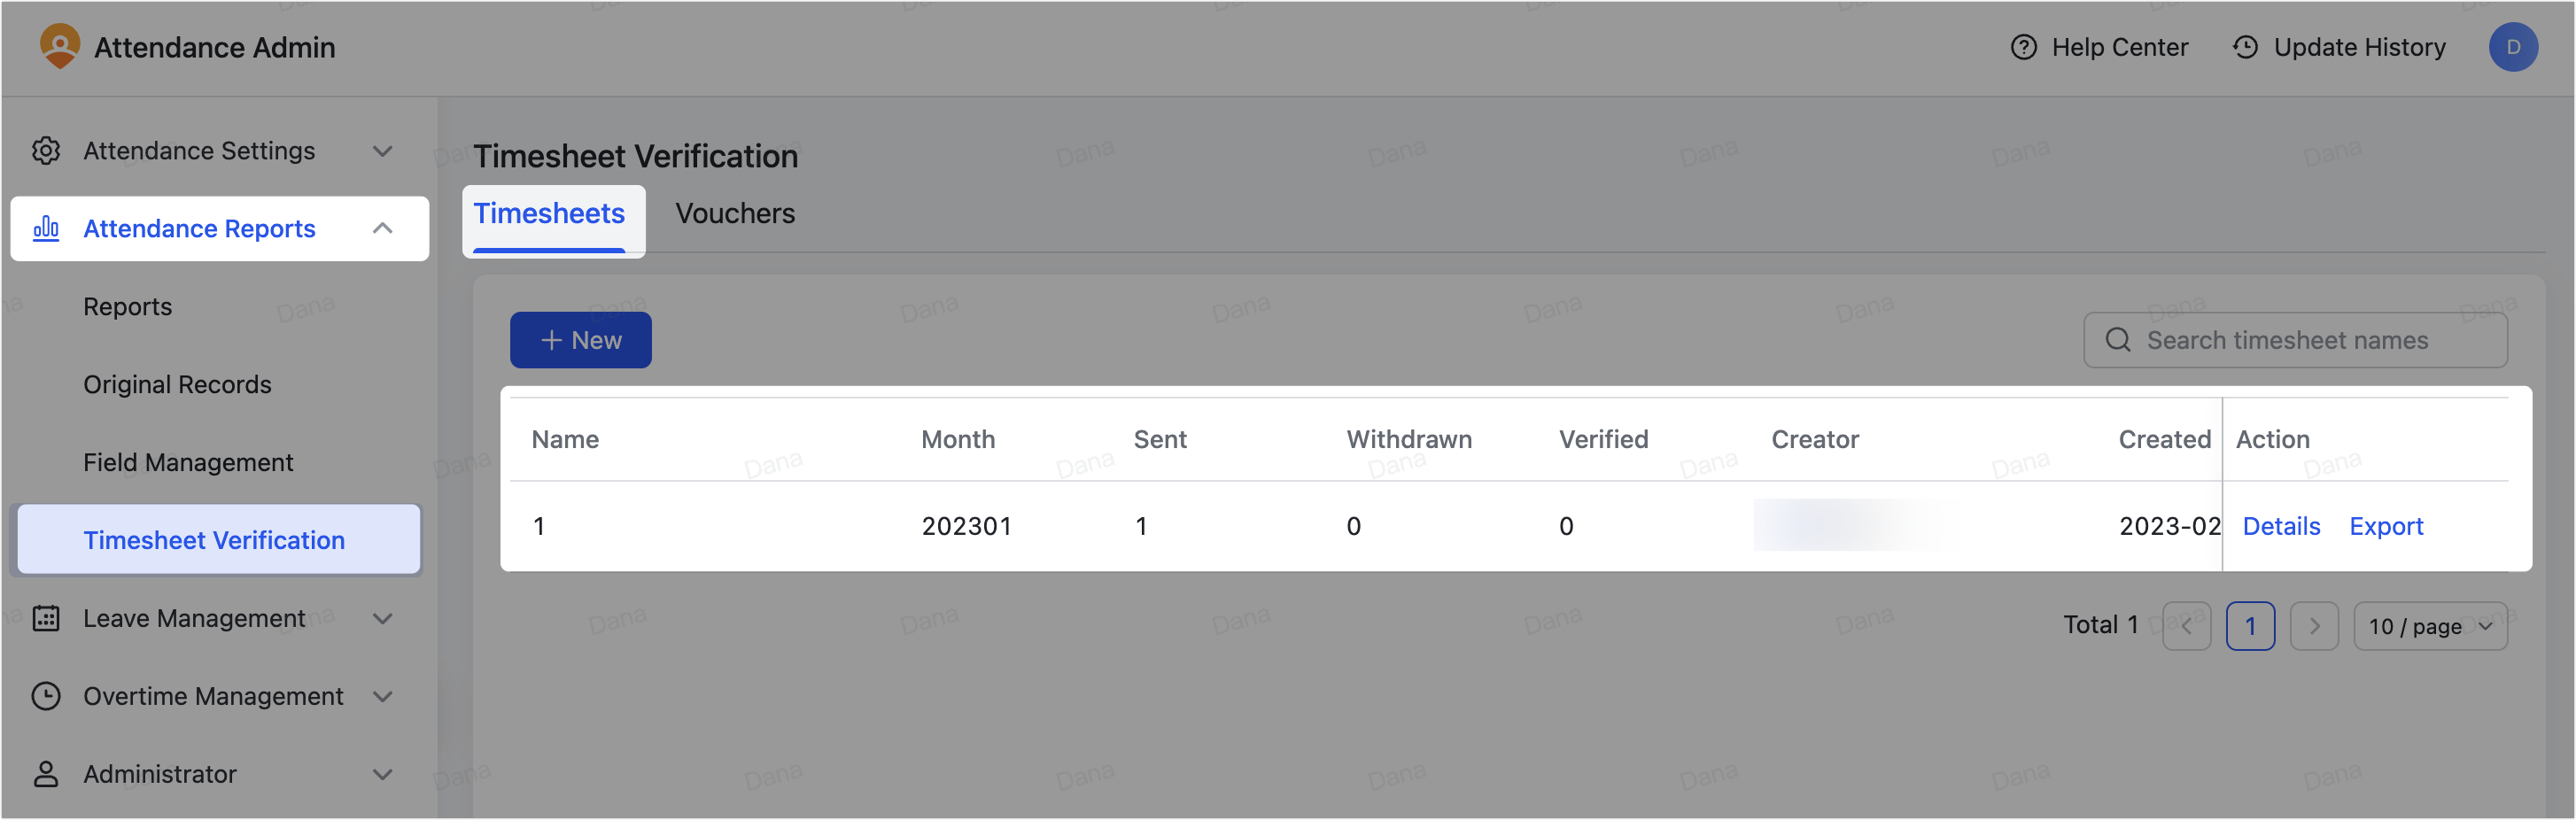Screen dimensions: 2576x820
Task: Click the New button
Action: (x=580, y=340)
